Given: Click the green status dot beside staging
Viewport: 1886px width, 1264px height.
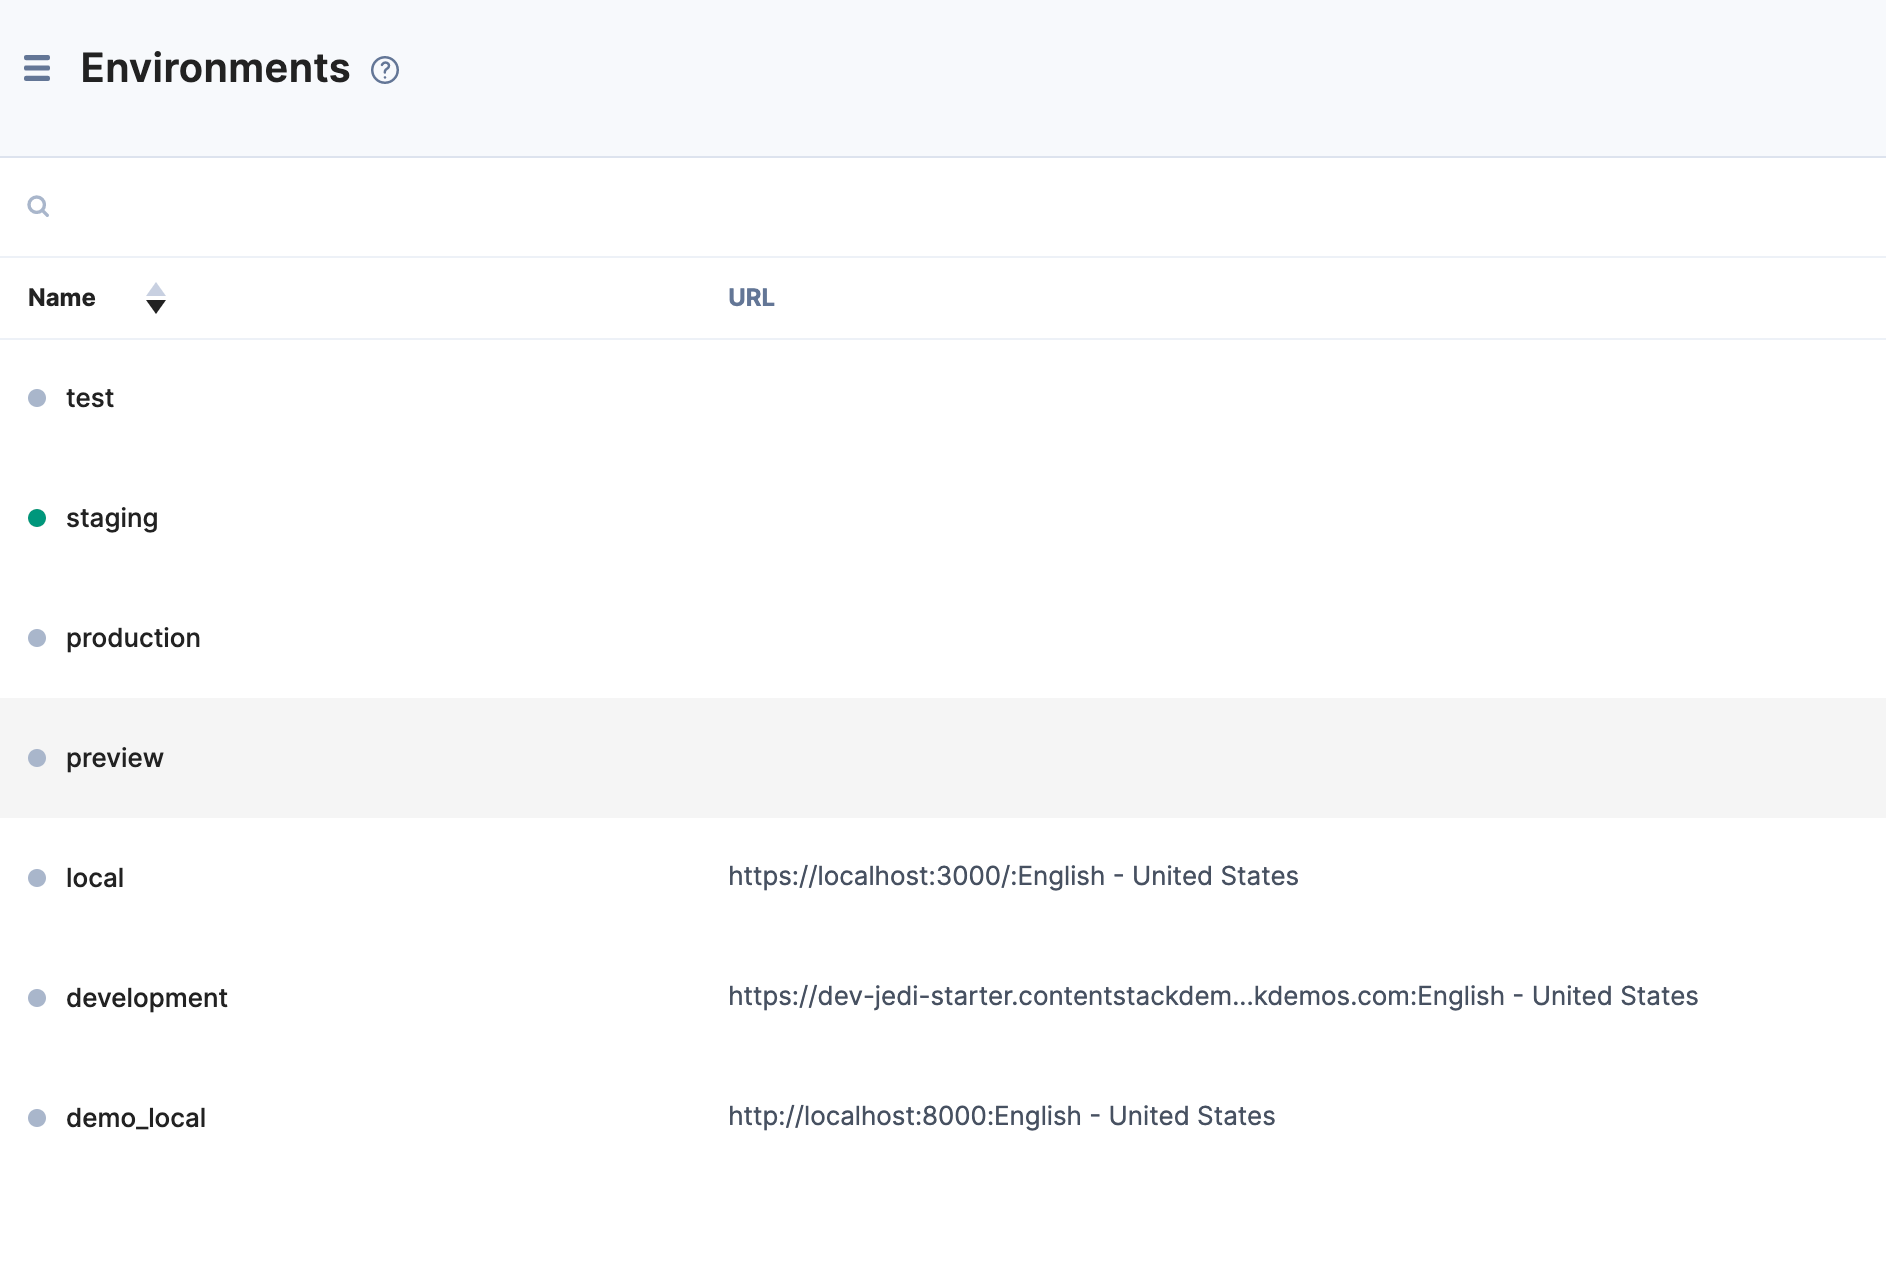Looking at the screenshot, I should click(x=37, y=518).
